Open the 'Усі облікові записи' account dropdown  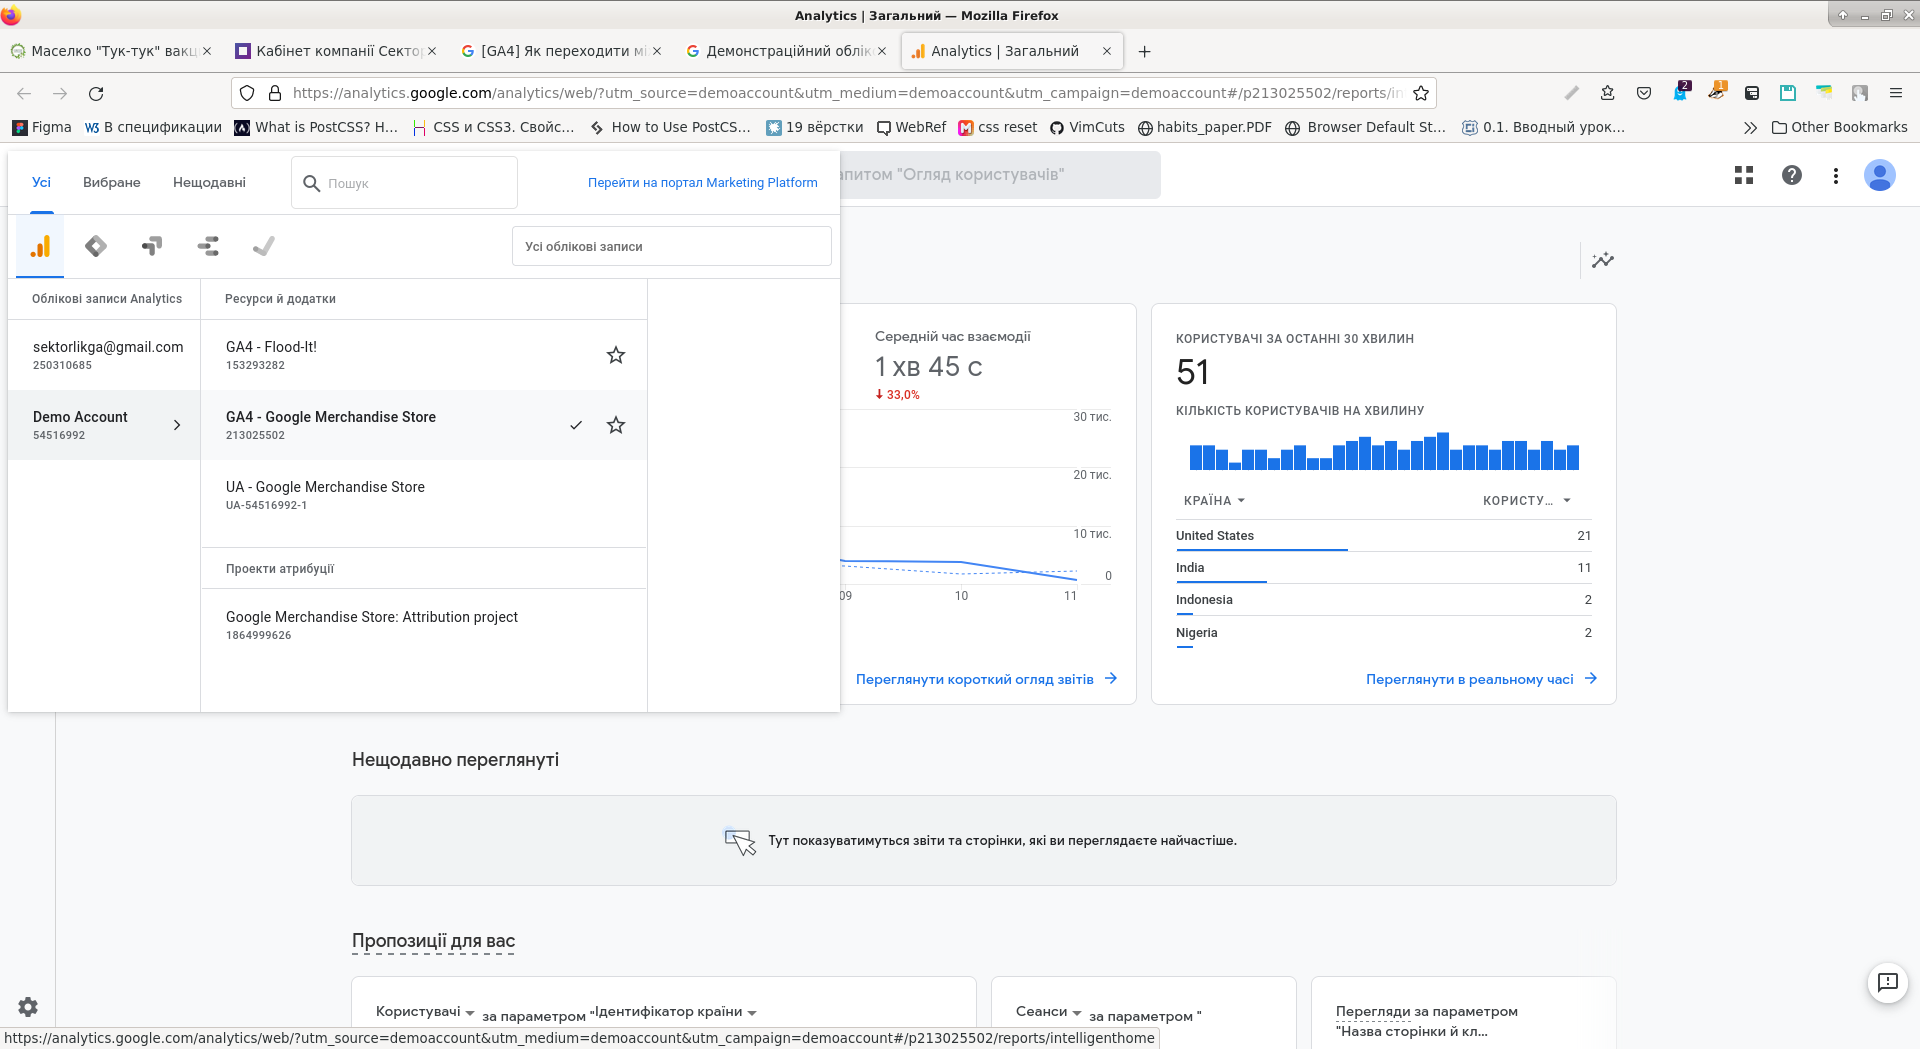(x=671, y=245)
